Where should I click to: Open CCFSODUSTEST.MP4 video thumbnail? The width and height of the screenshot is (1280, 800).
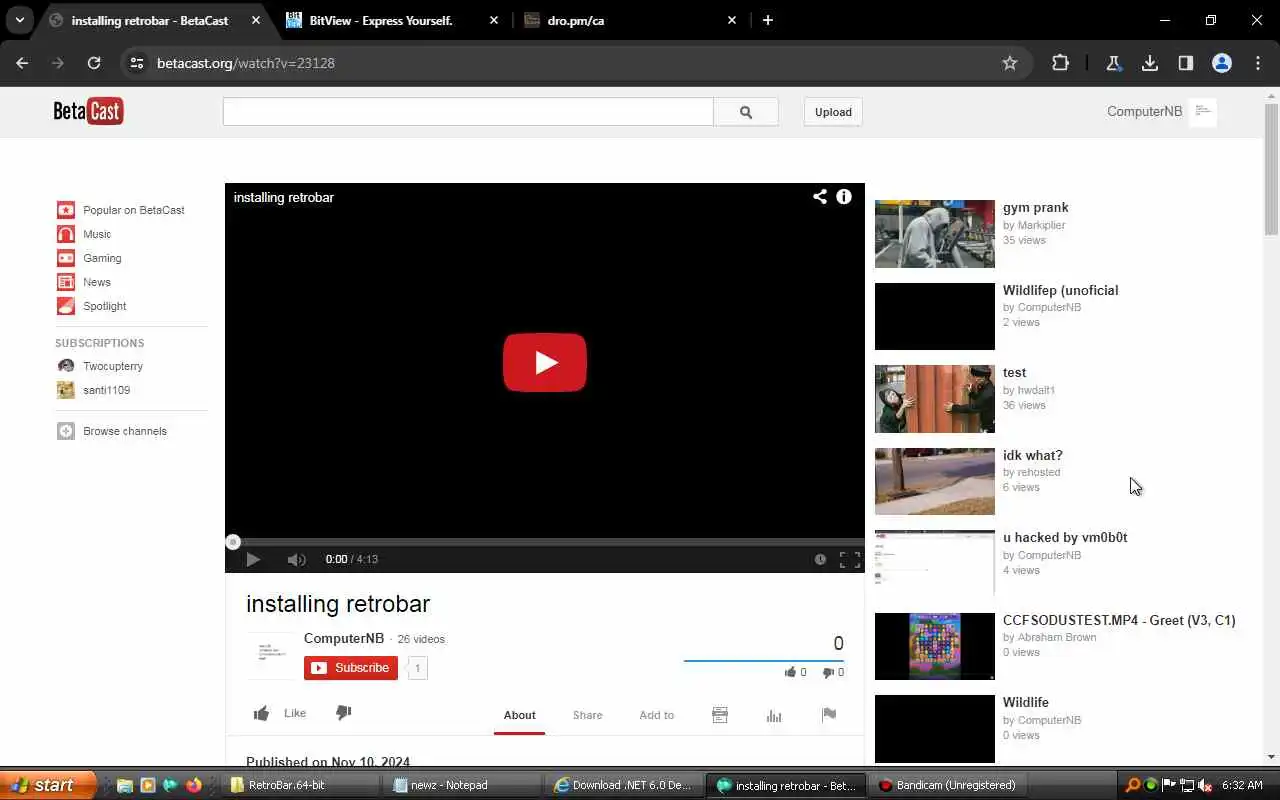(935, 646)
